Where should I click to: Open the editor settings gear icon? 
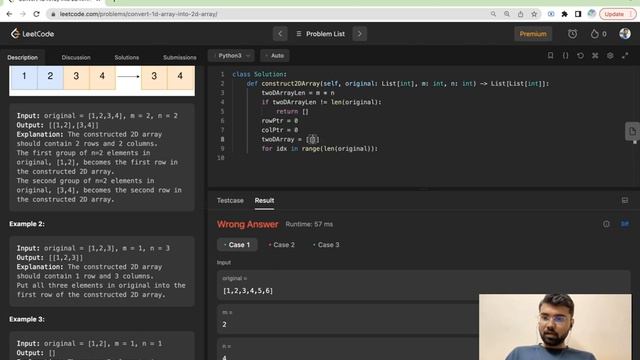click(610, 56)
